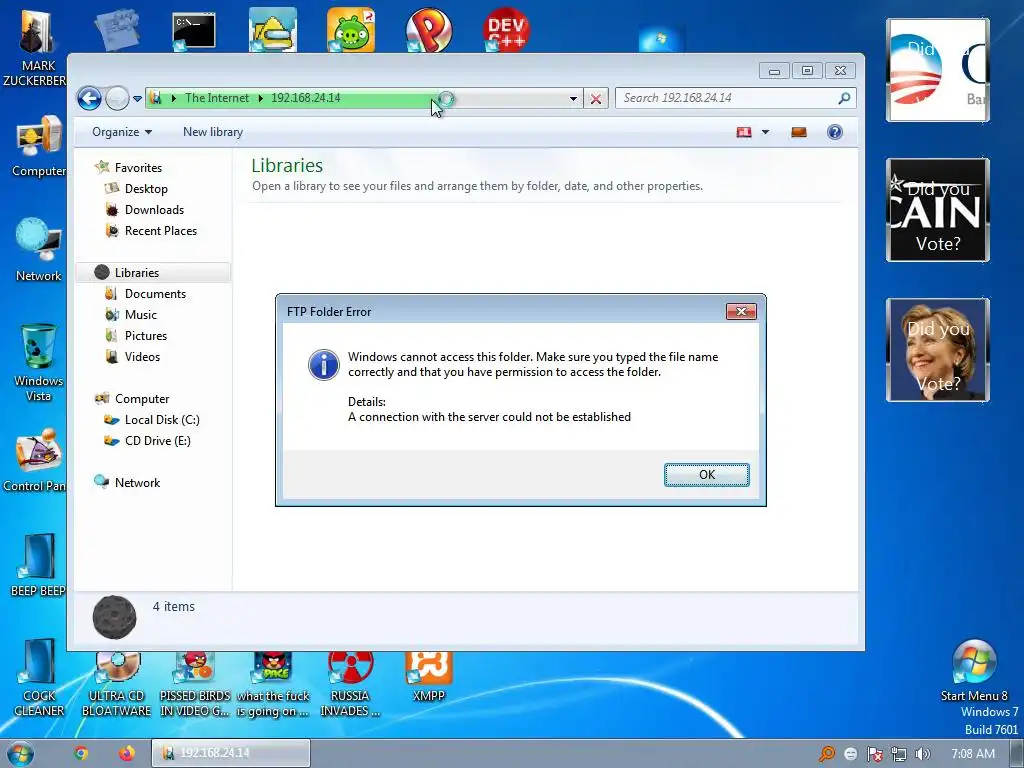This screenshot has width=1024, height=768.
Task: Click the network tray icon
Action: (x=899, y=754)
